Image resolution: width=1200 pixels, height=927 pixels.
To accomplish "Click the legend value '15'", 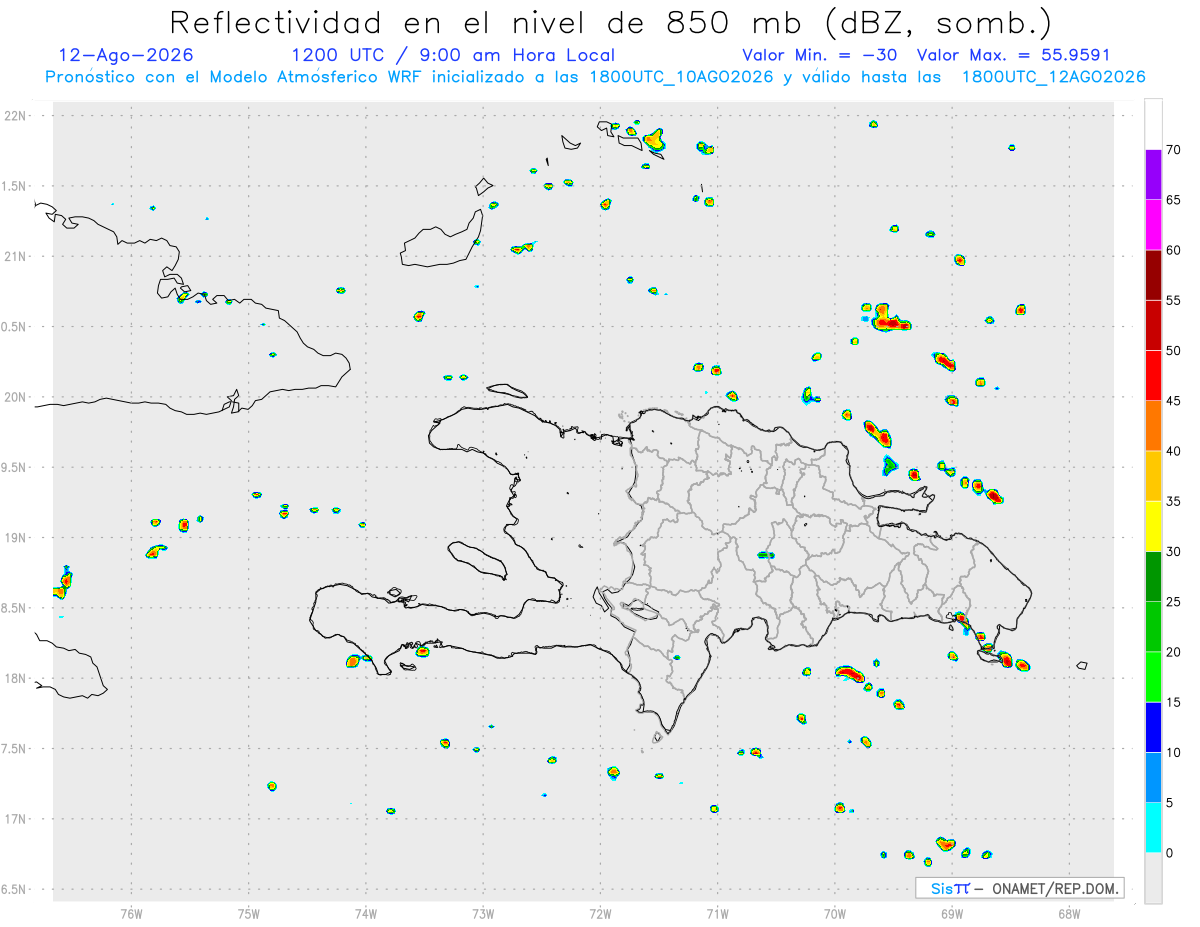I will 1174,702.
